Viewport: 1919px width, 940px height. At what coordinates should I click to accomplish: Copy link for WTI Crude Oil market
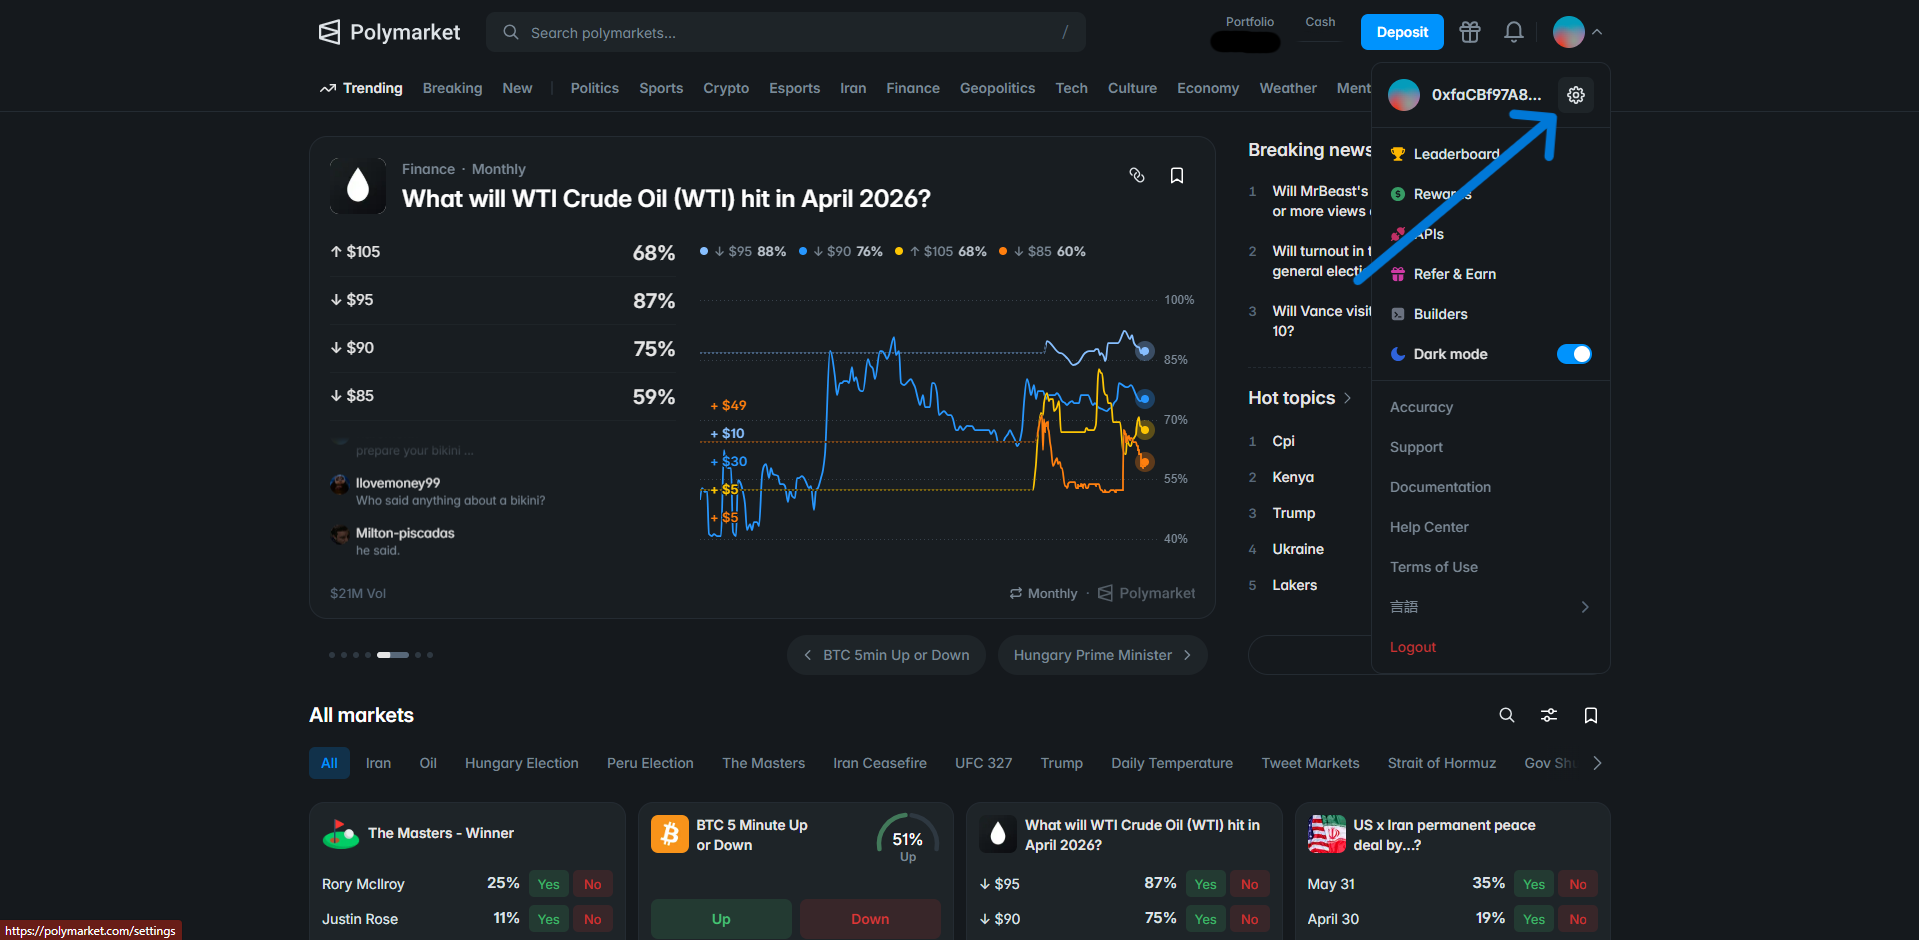(x=1136, y=175)
